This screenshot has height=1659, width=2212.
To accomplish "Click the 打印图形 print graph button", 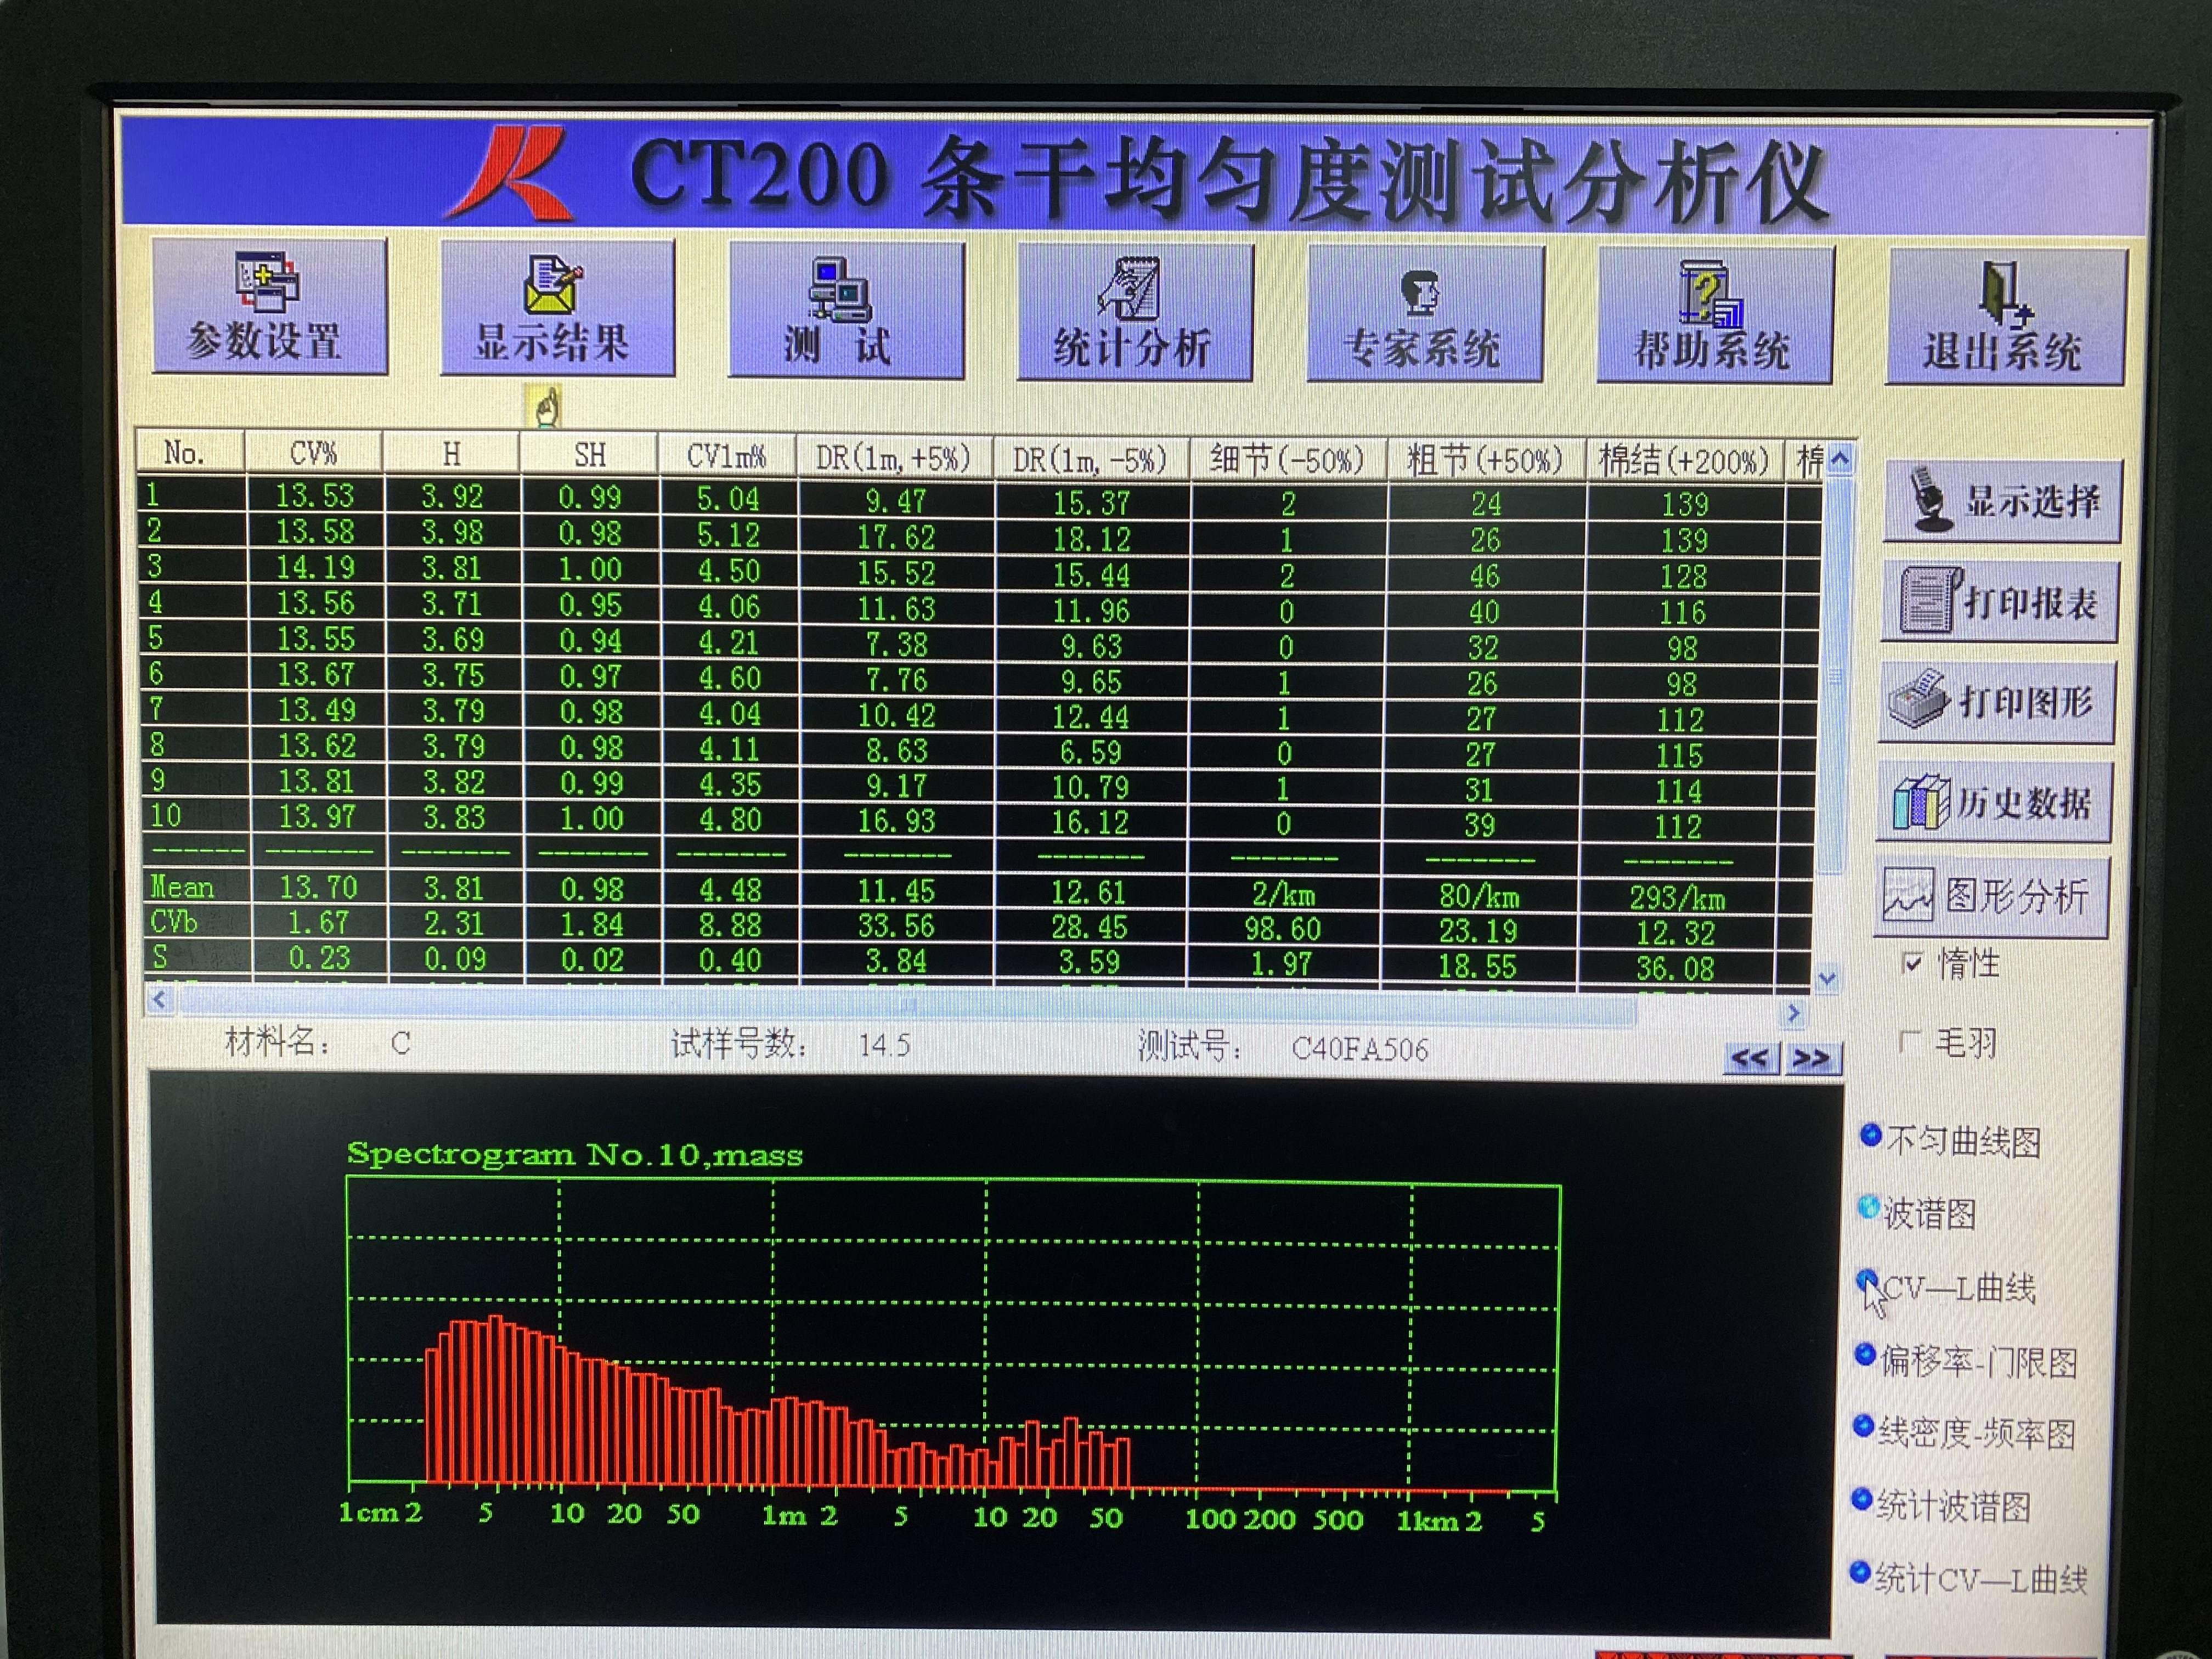I will [x=1996, y=702].
